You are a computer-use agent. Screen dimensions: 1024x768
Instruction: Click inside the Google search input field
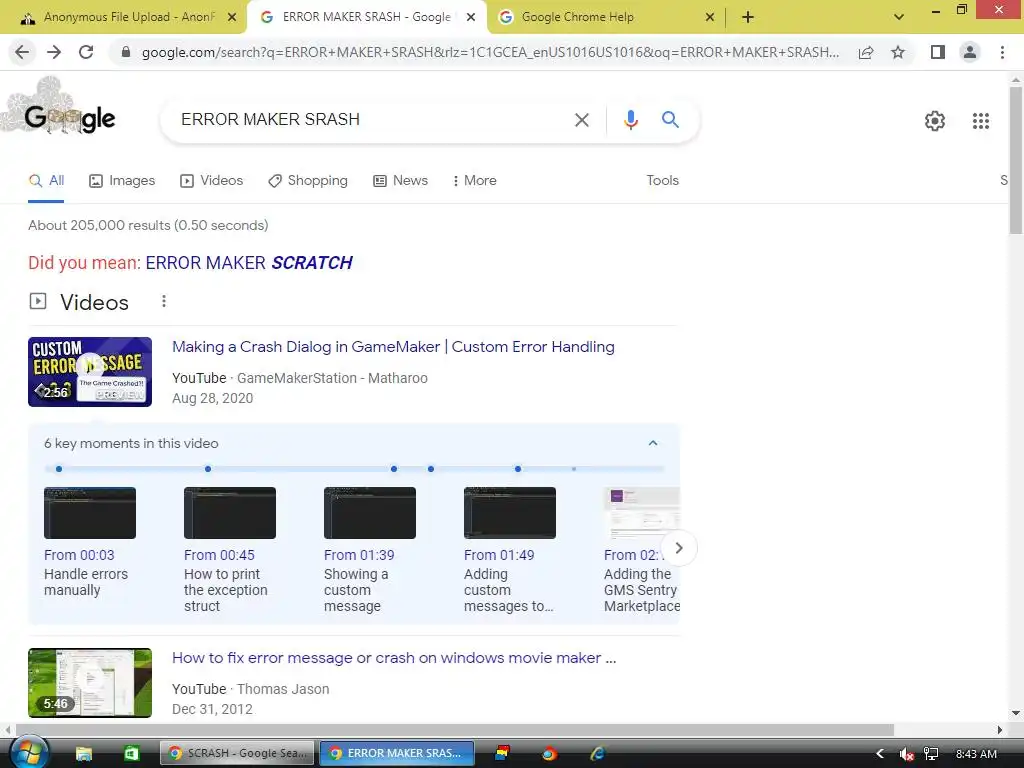pyautogui.click(x=369, y=120)
